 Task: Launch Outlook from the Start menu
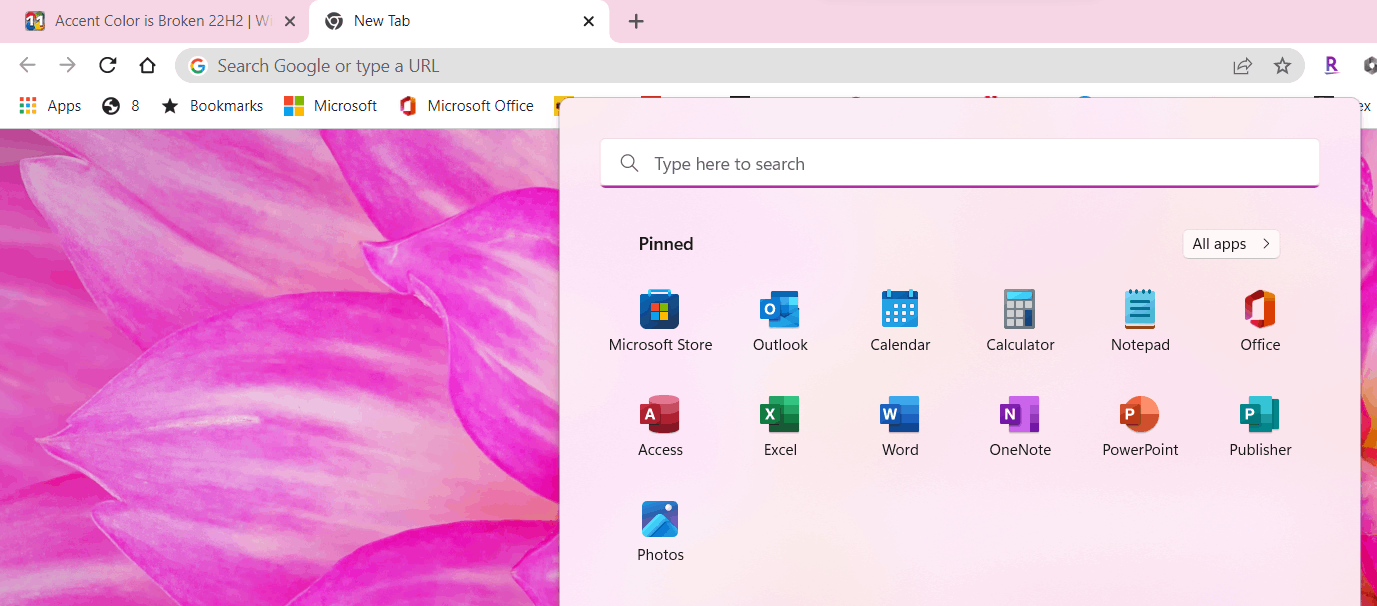[780, 320]
